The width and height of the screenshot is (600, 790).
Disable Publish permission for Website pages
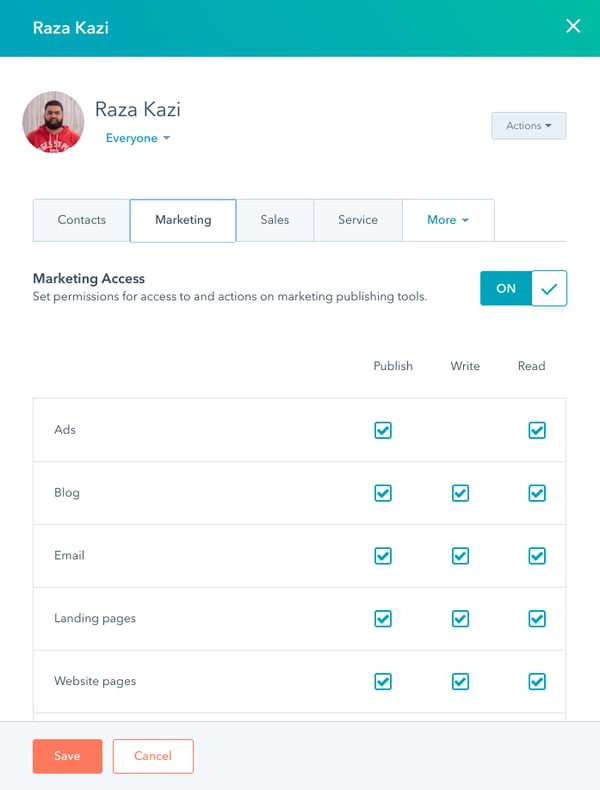point(383,682)
